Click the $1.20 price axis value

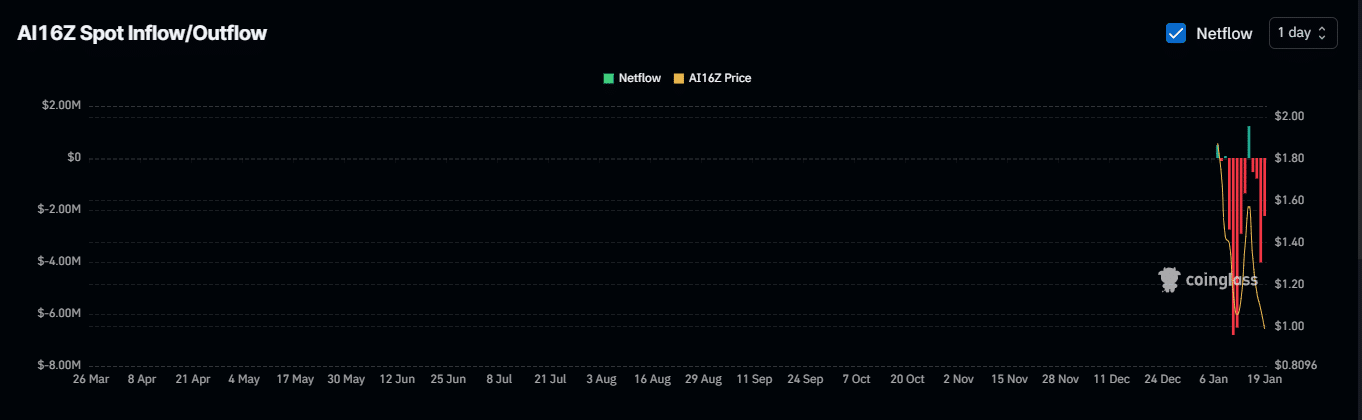(x=1291, y=284)
